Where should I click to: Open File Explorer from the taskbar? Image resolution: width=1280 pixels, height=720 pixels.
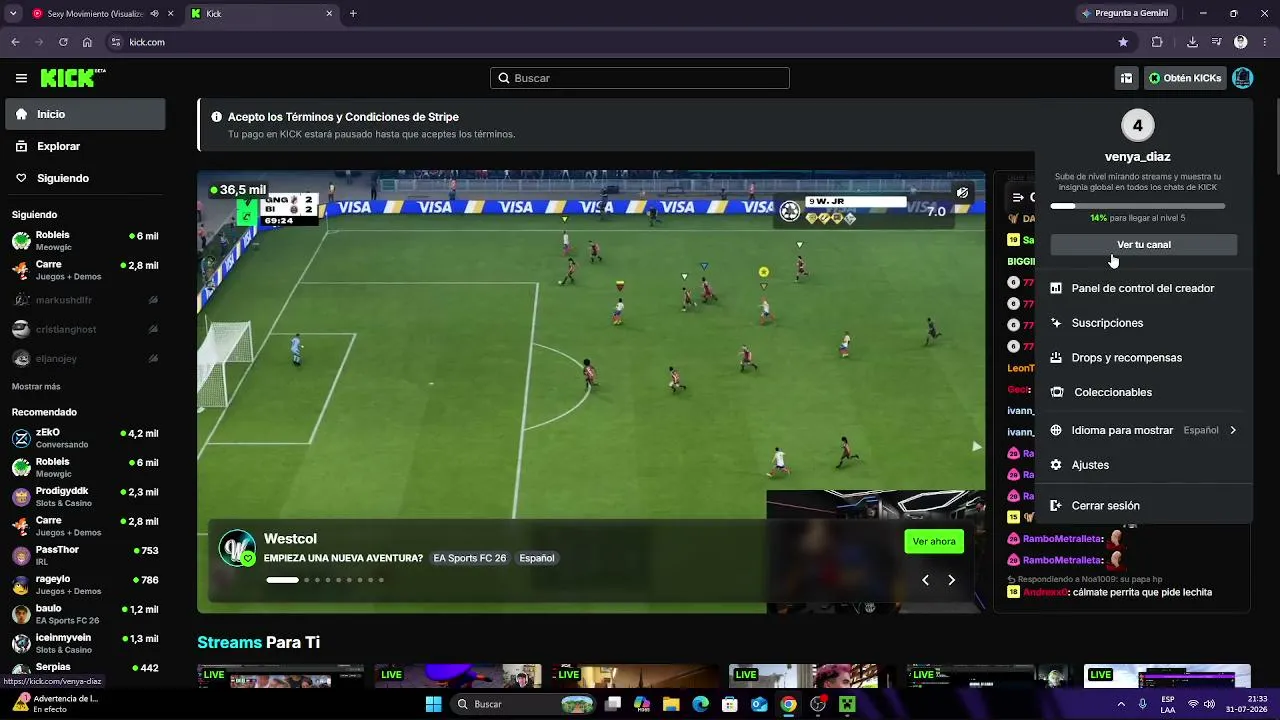tap(671, 704)
